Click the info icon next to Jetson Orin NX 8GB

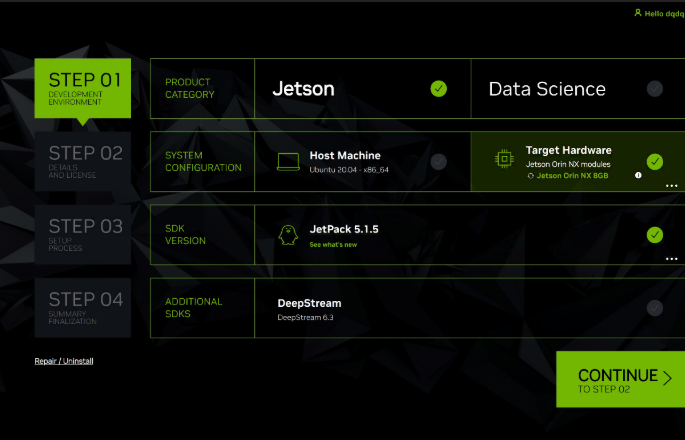(638, 175)
